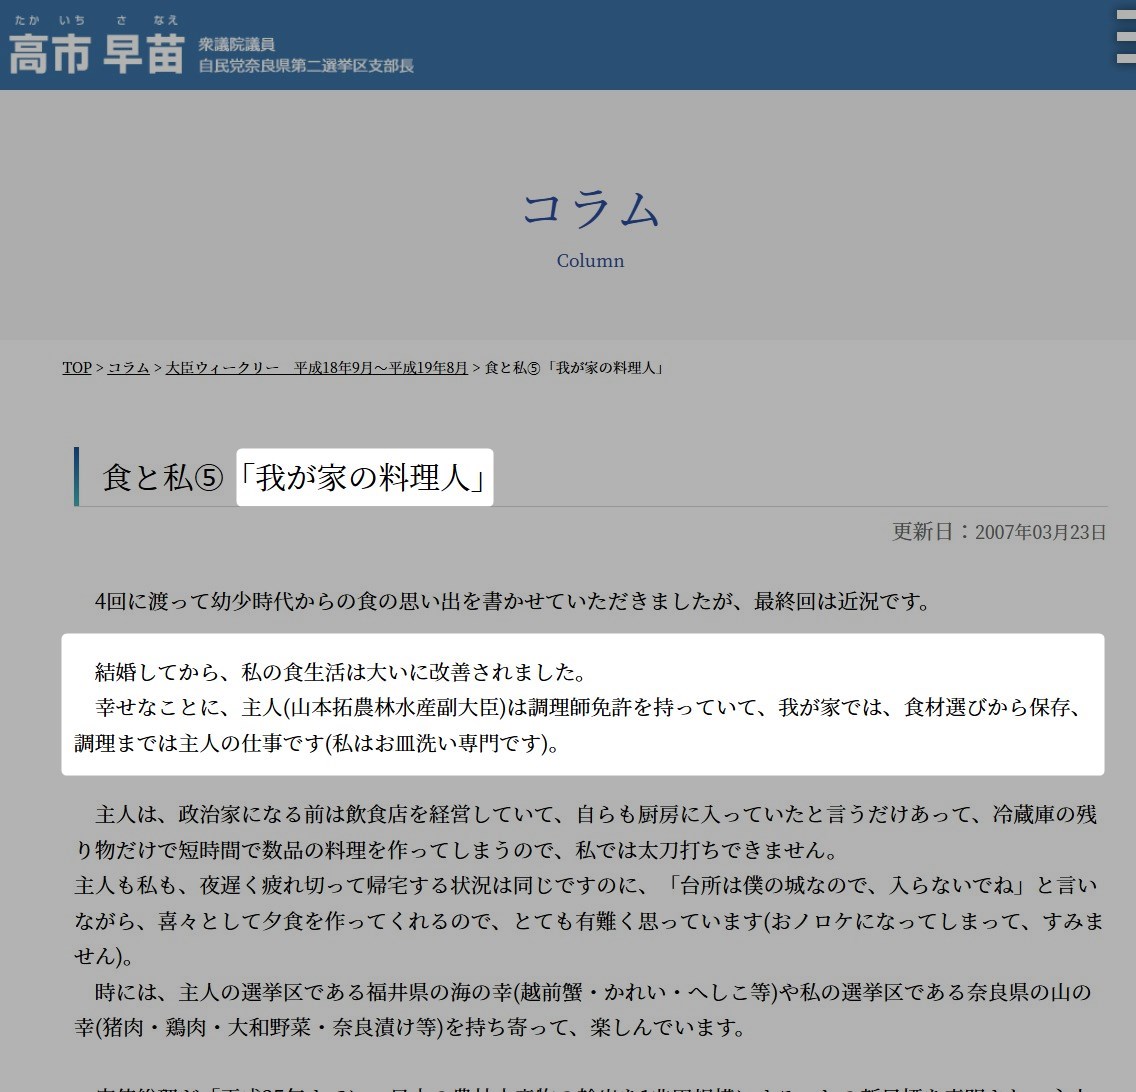Click highlighted title 「我が家の料理人」

point(364,478)
